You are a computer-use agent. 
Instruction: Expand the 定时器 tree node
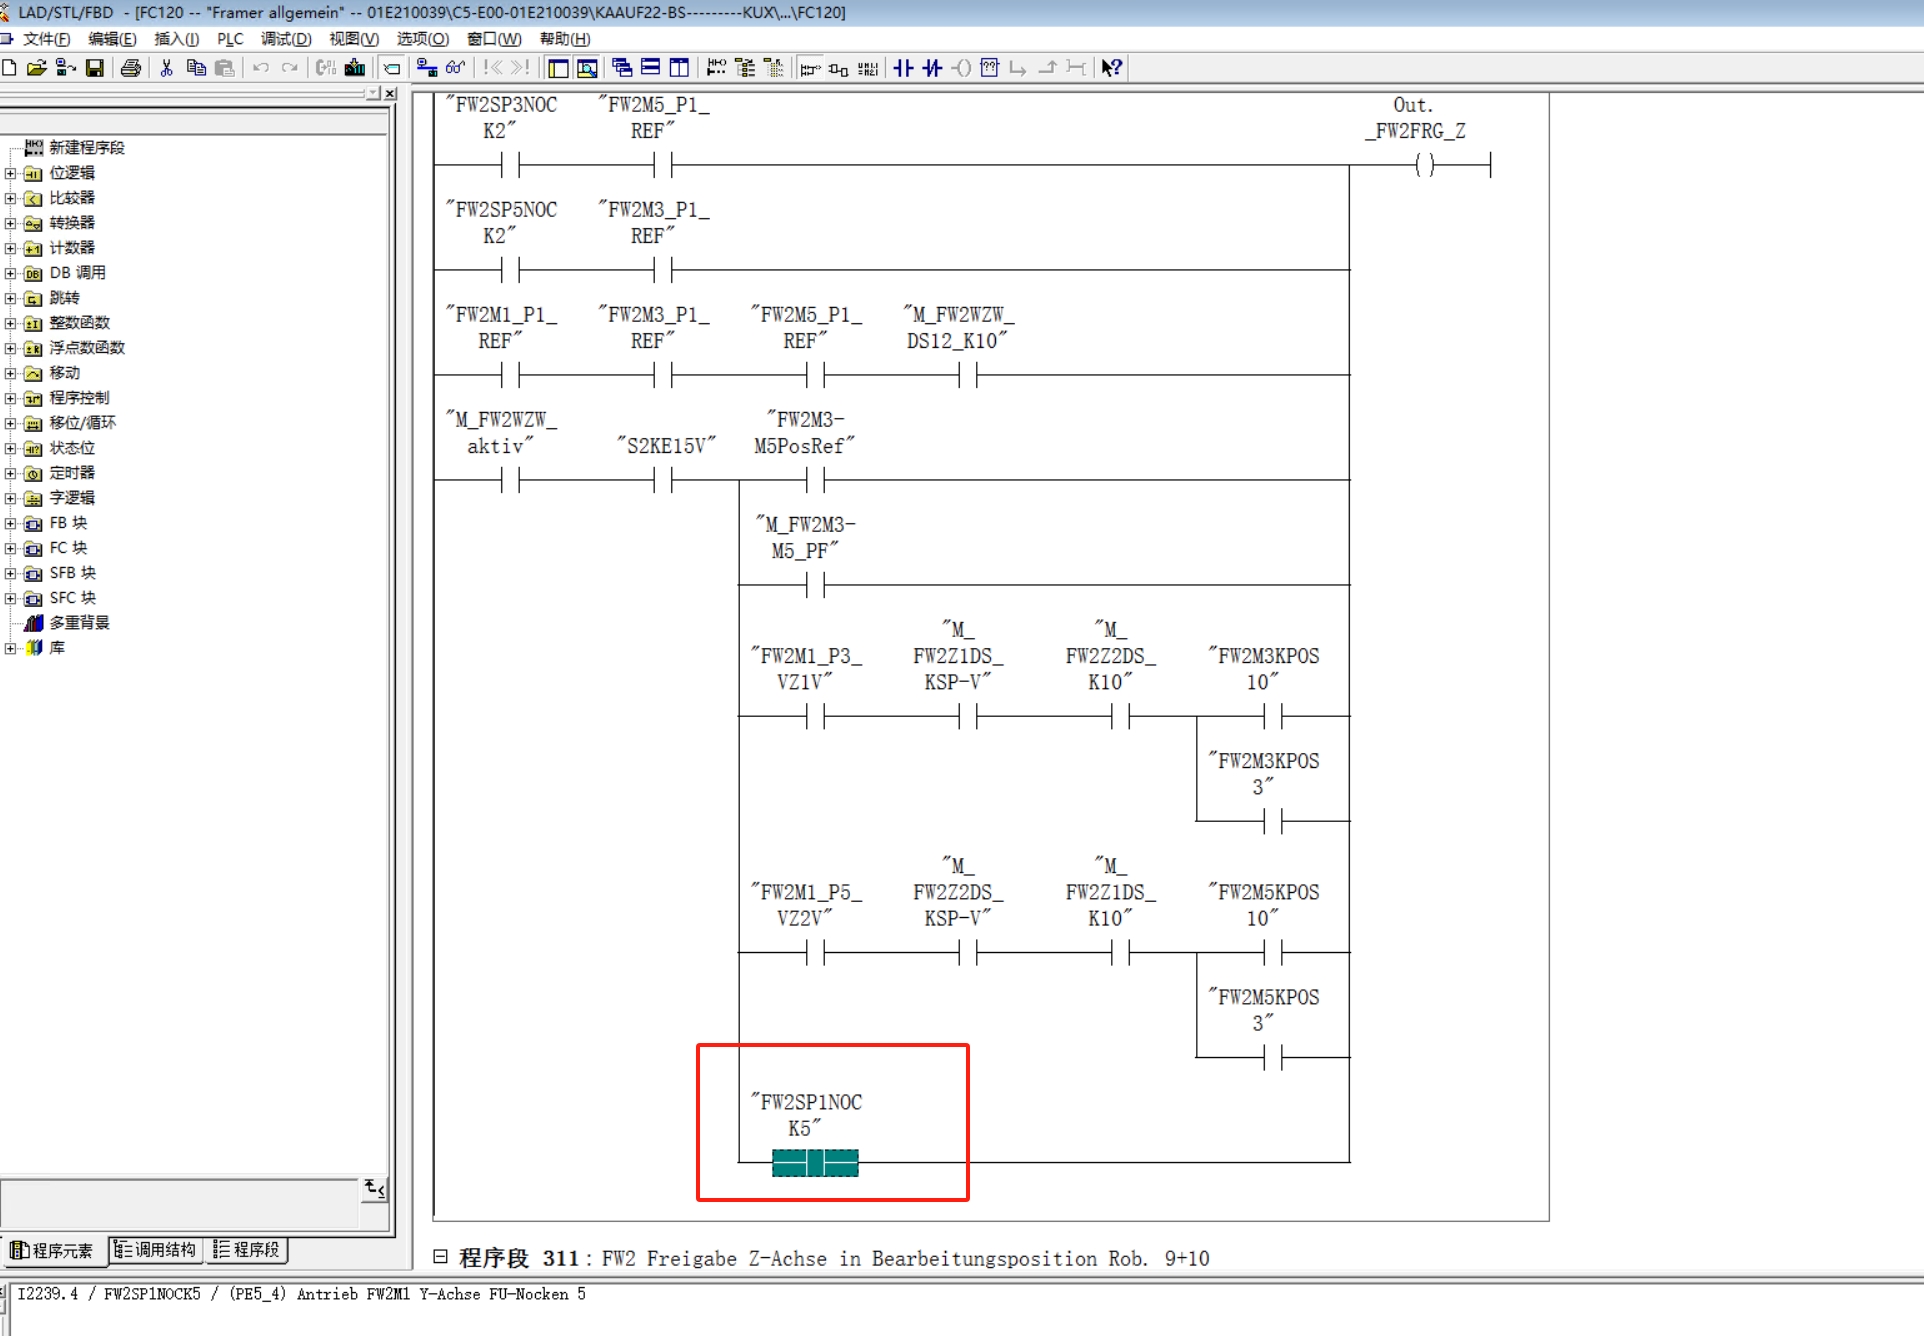click(10, 473)
